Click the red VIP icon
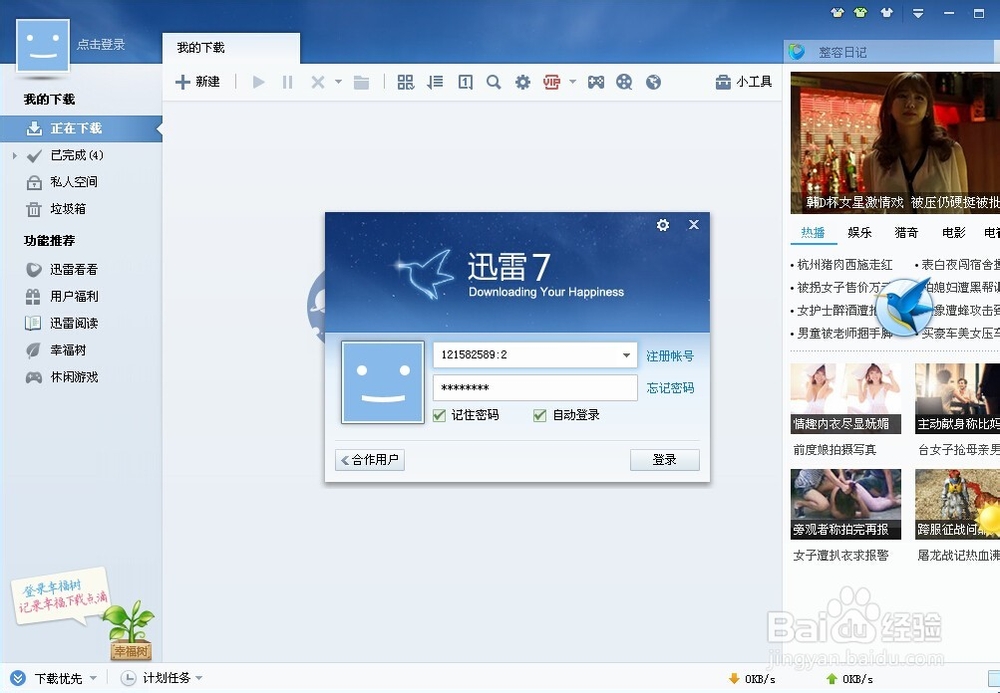 tap(552, 82)
